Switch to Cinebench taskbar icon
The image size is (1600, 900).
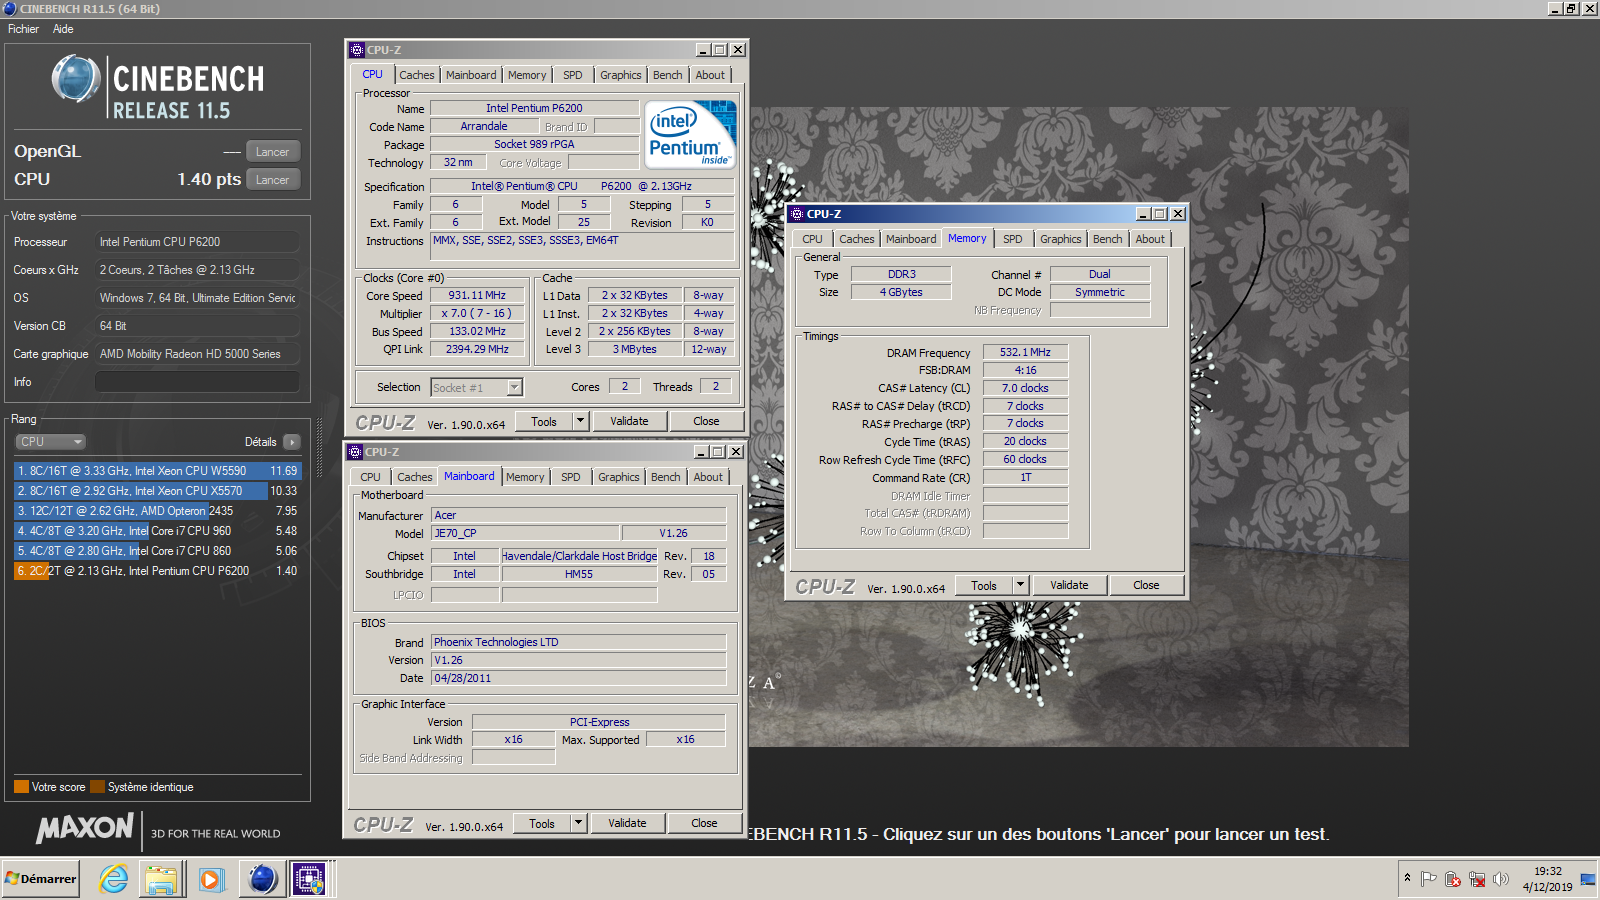[262, 879]
